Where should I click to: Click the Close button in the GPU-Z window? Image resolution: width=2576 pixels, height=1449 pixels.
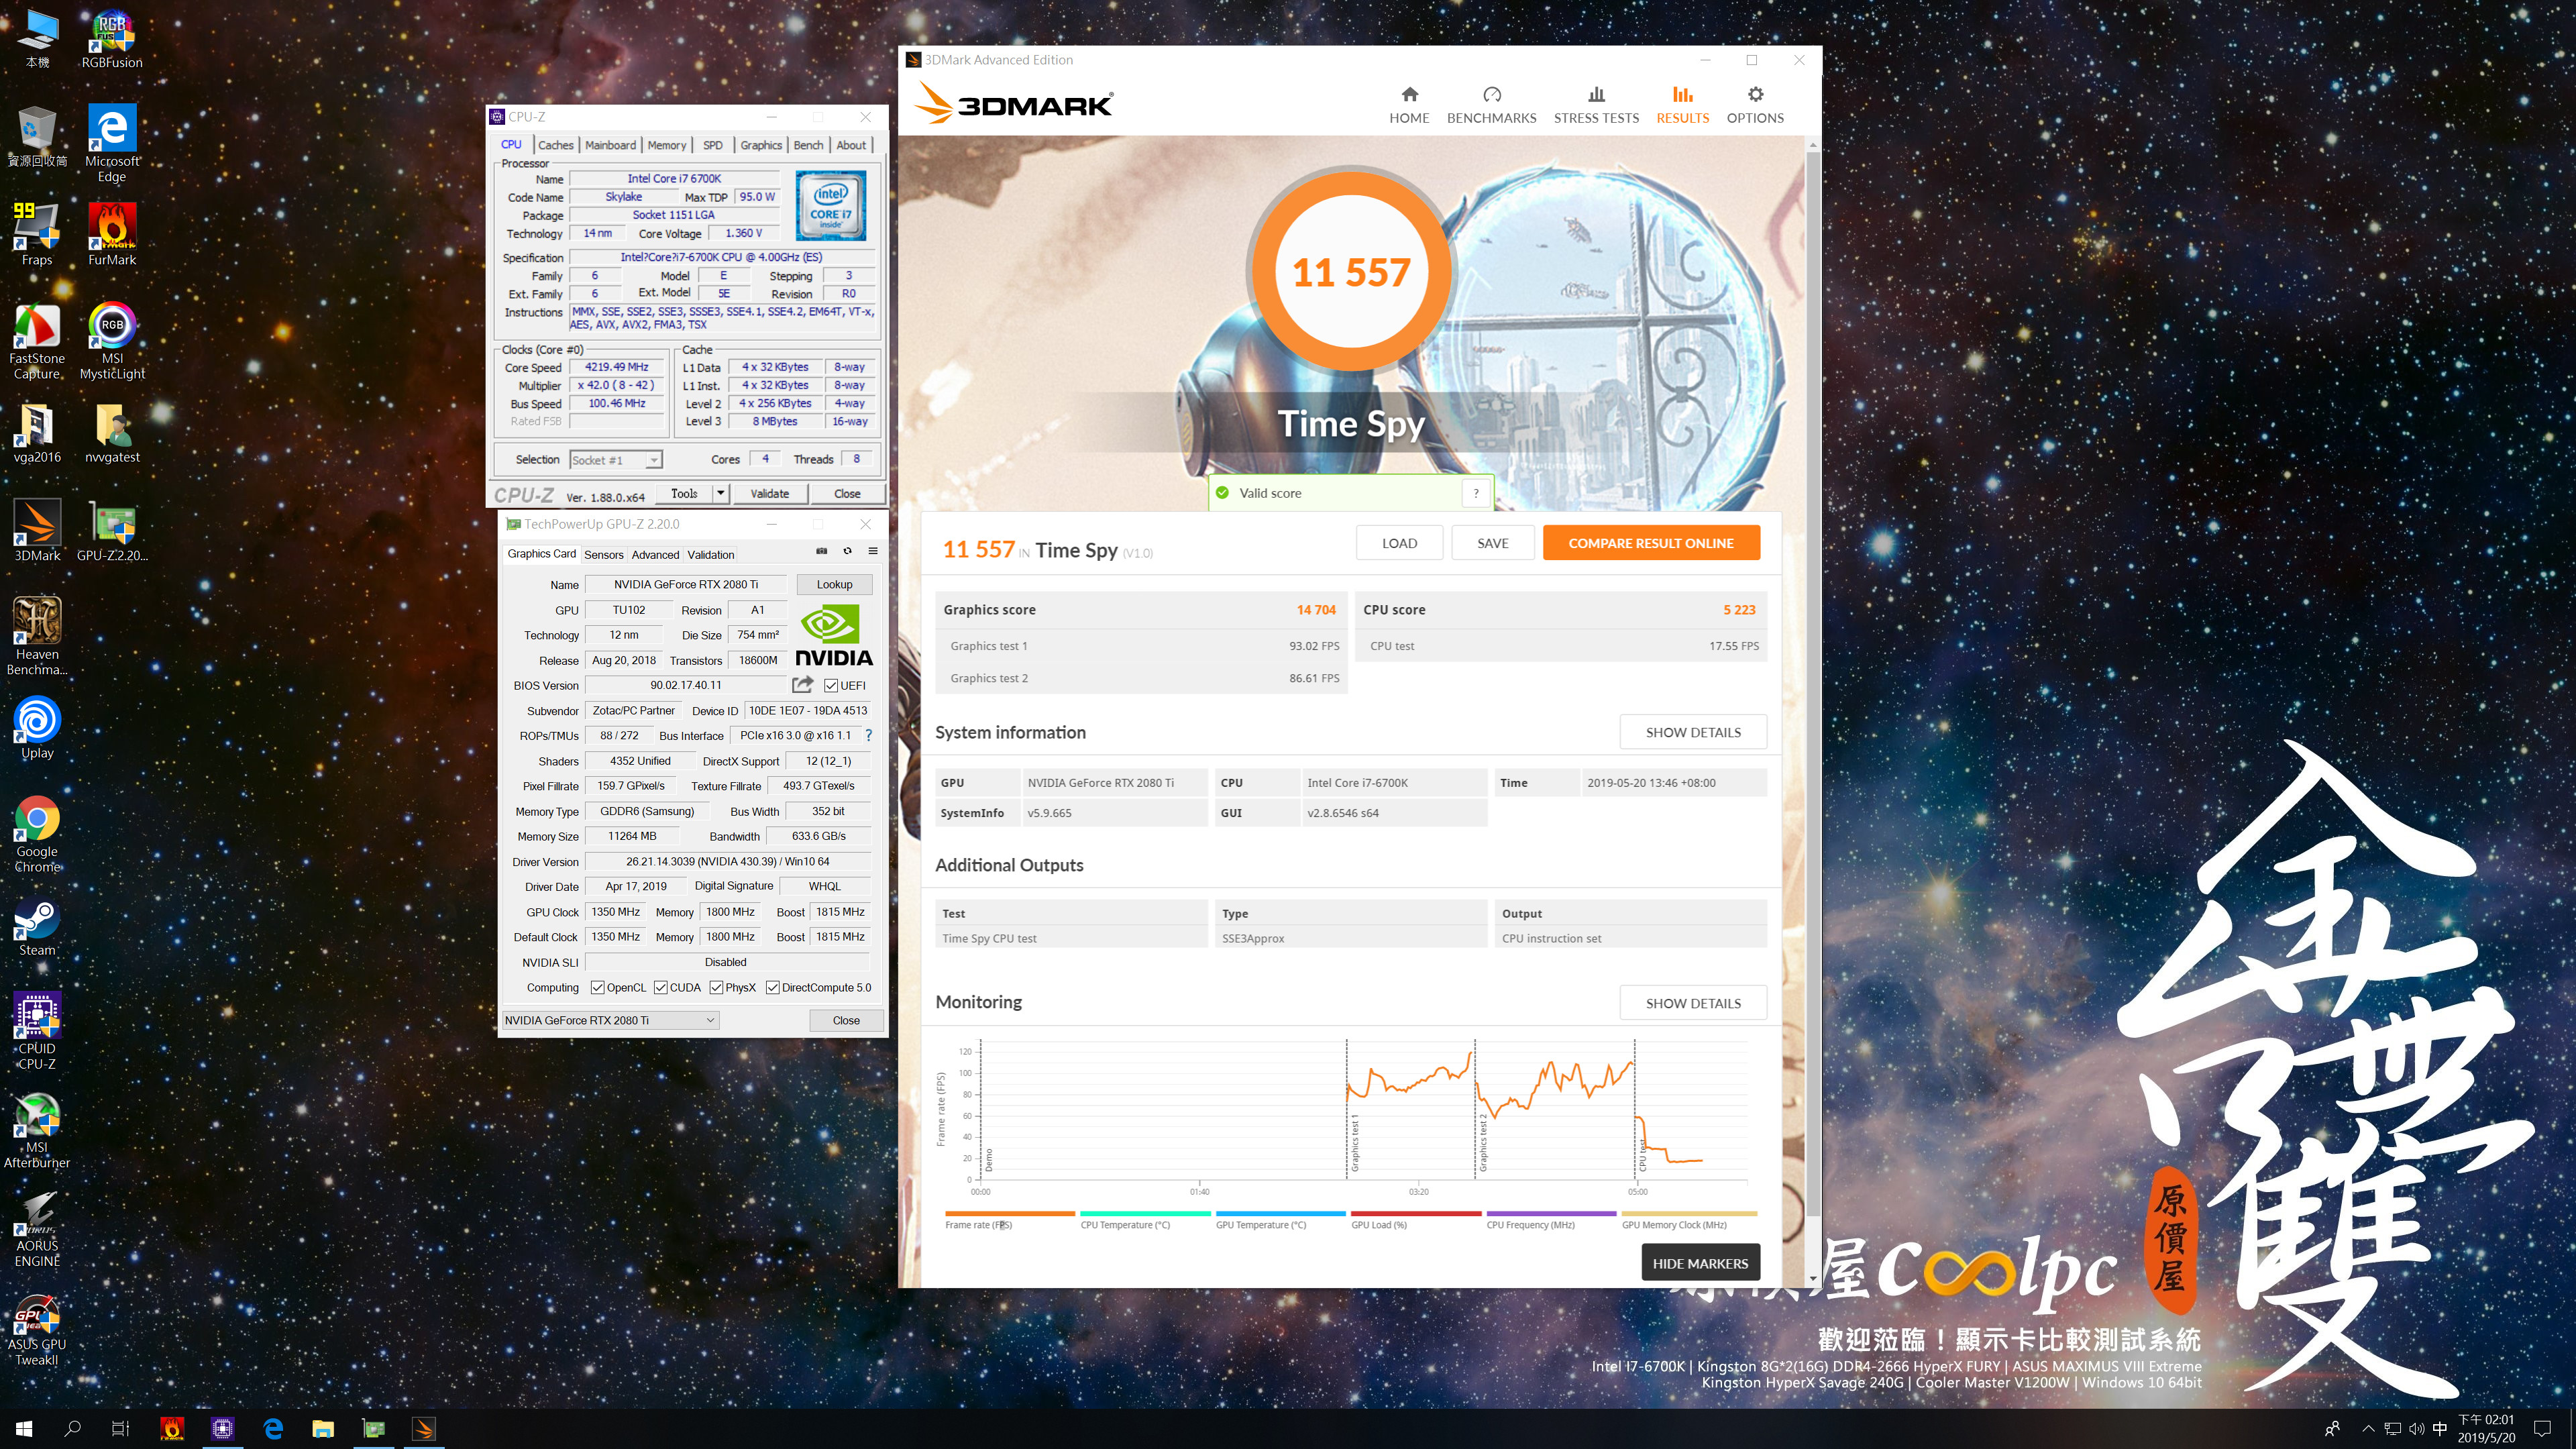[x=846, y=1020]
